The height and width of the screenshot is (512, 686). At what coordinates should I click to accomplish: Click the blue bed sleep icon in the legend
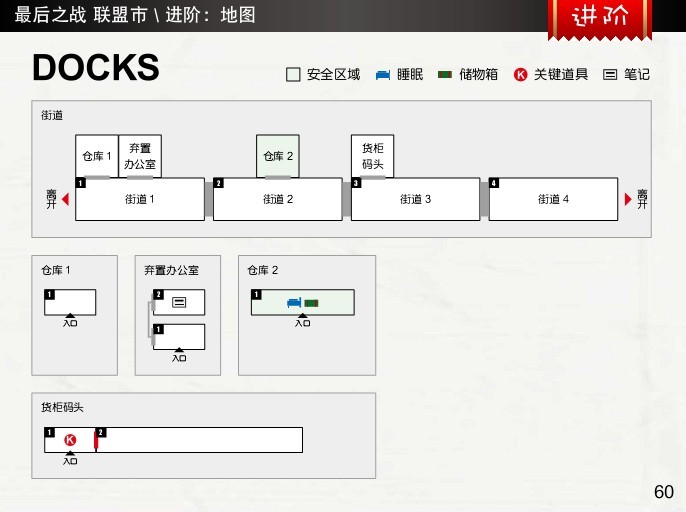383,75
